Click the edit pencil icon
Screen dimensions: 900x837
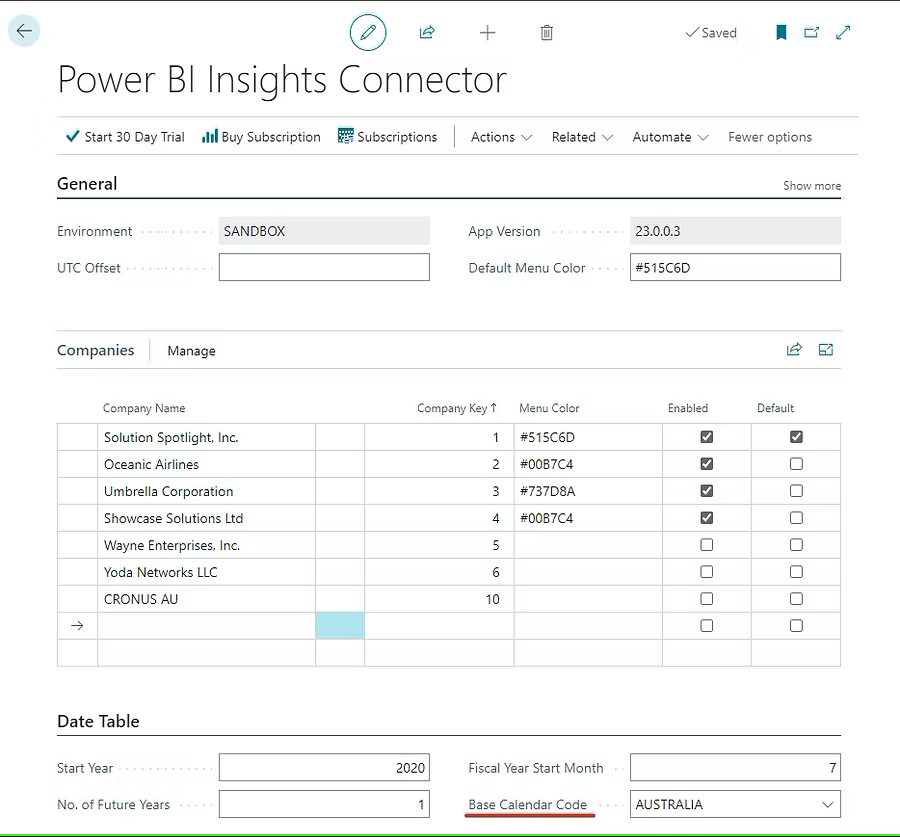pos(368,32)
